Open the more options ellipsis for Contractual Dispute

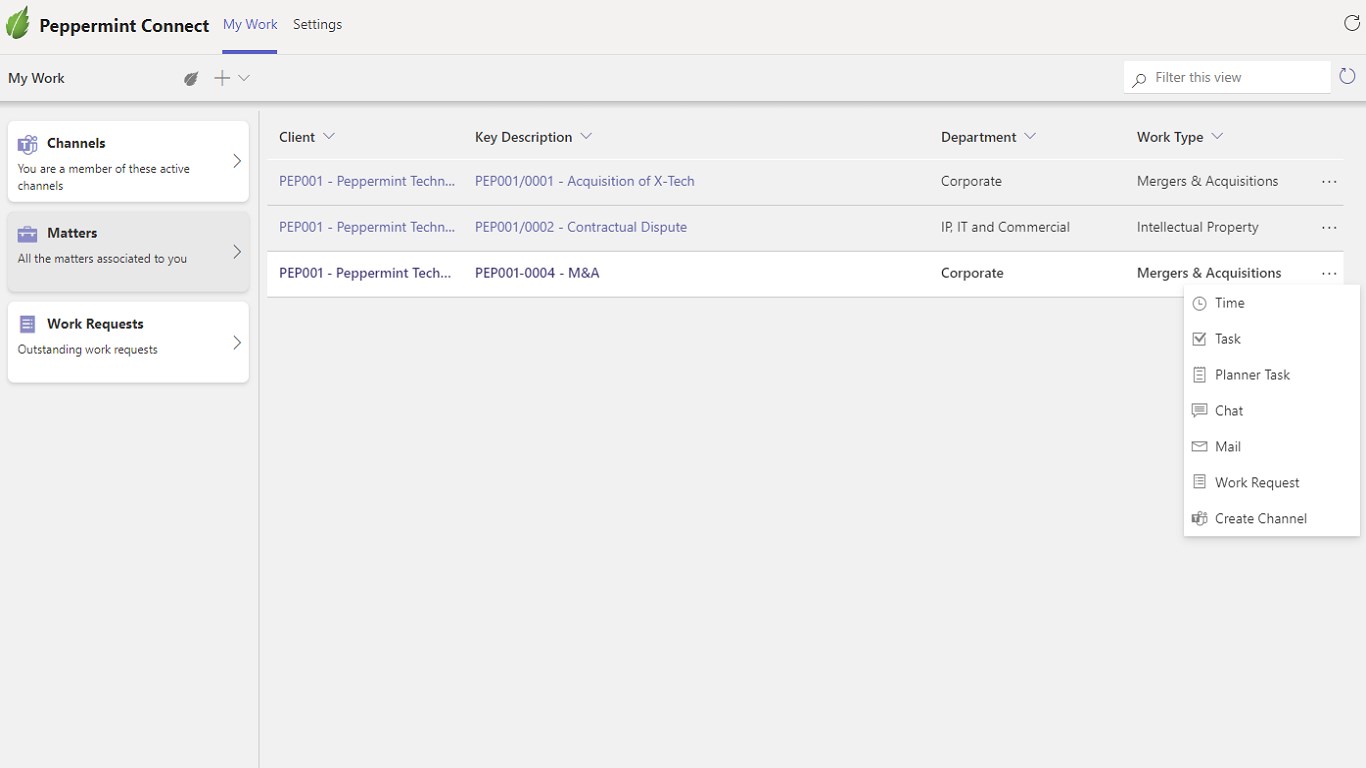pyautogui.click(x=1329, y=228)
